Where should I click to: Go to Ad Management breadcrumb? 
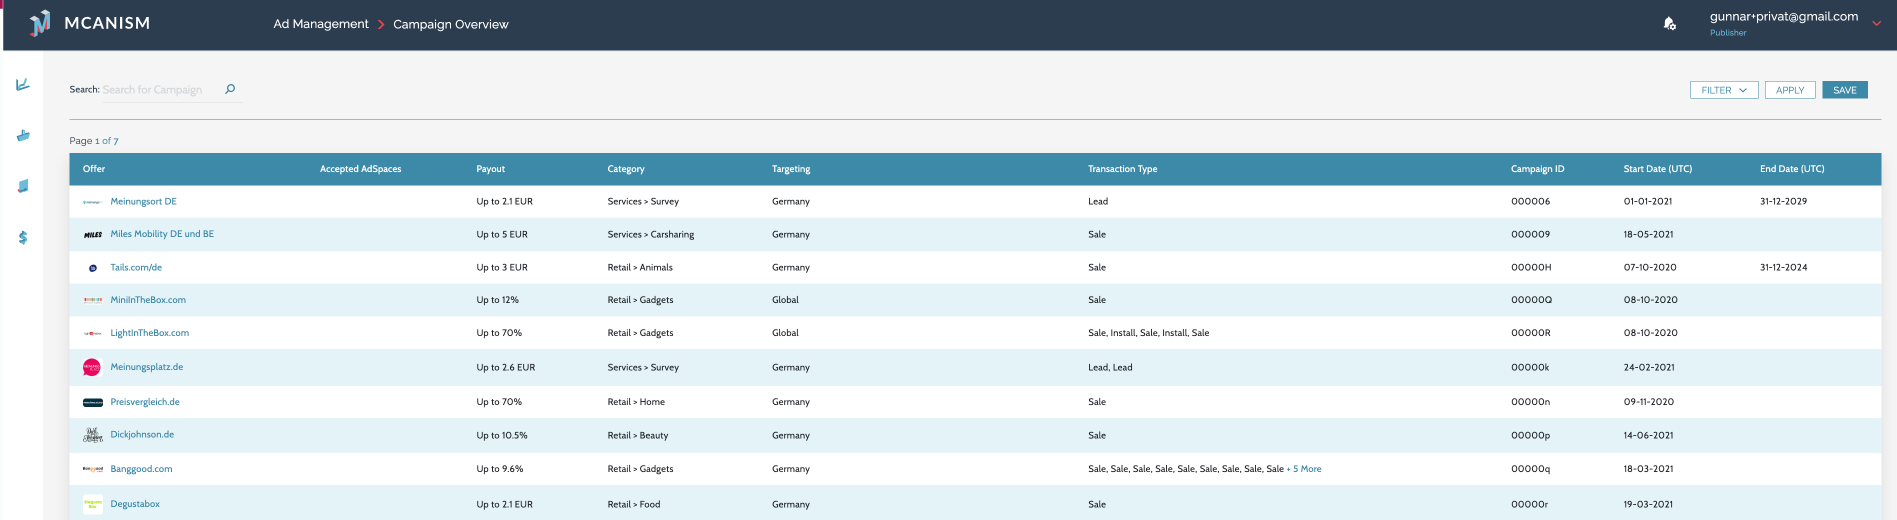(321, 24)
